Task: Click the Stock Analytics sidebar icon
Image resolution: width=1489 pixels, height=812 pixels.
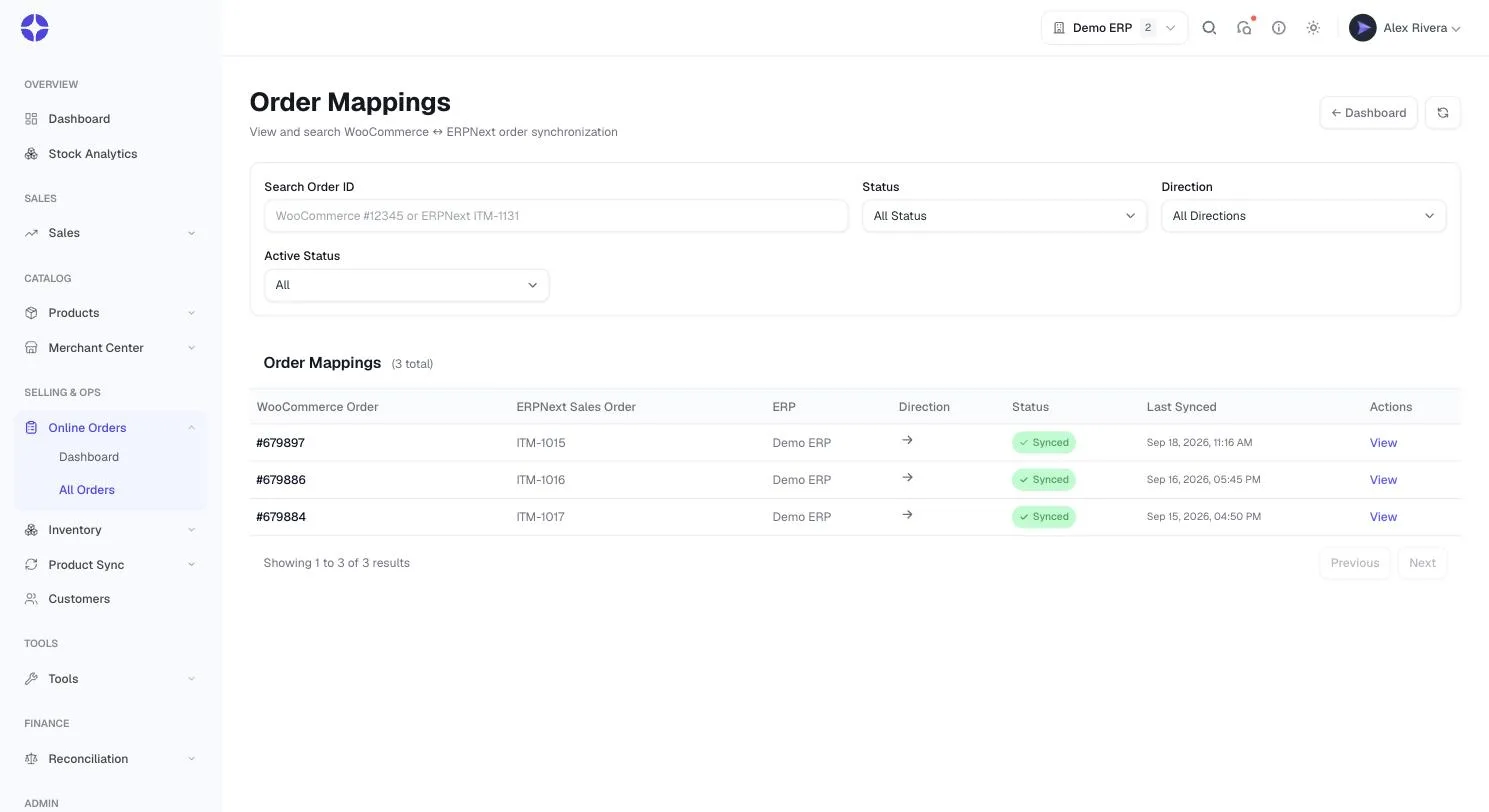Action: click(x=31, y=154)
